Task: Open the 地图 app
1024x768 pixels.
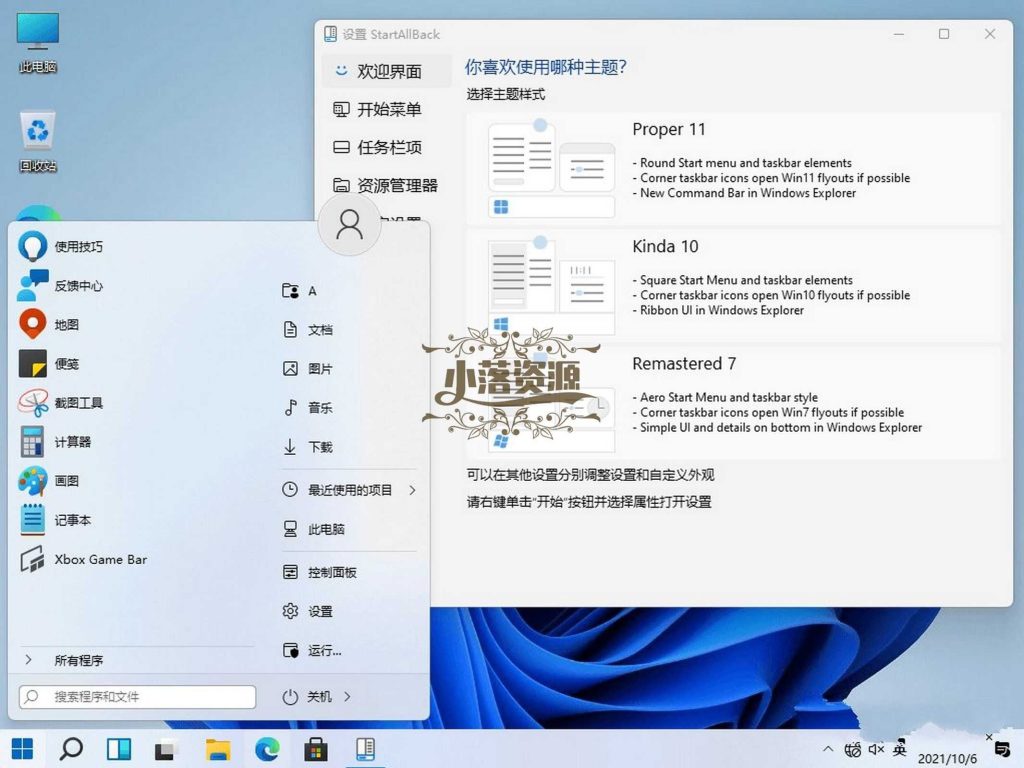Action: pyautogui.click(x=50, y=325)
